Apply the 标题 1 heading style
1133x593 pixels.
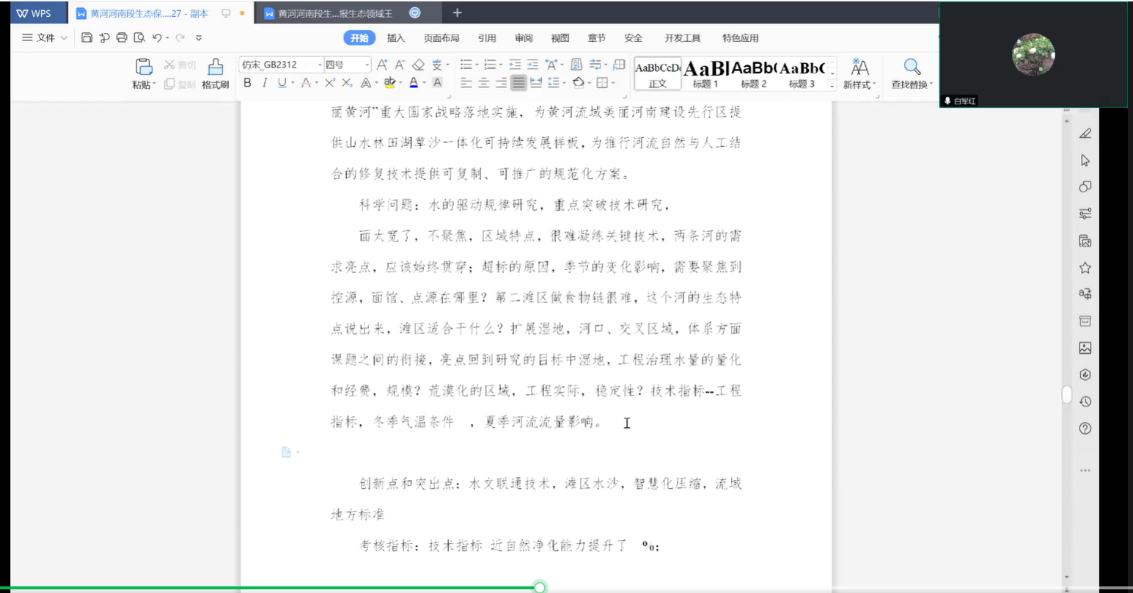[x=705, y=74]
